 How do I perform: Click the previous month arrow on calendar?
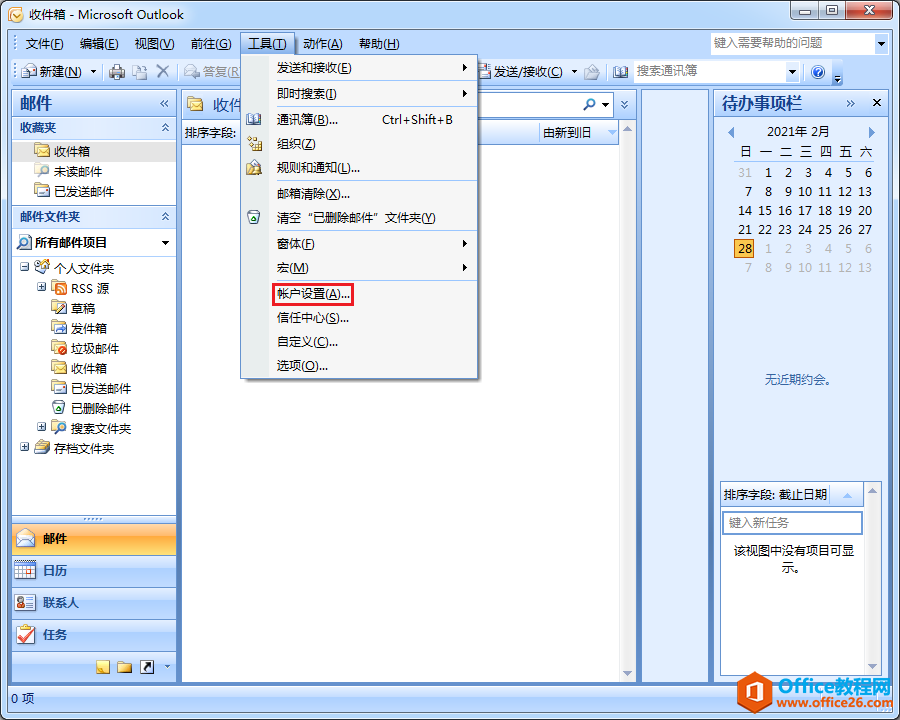[731, 132]
